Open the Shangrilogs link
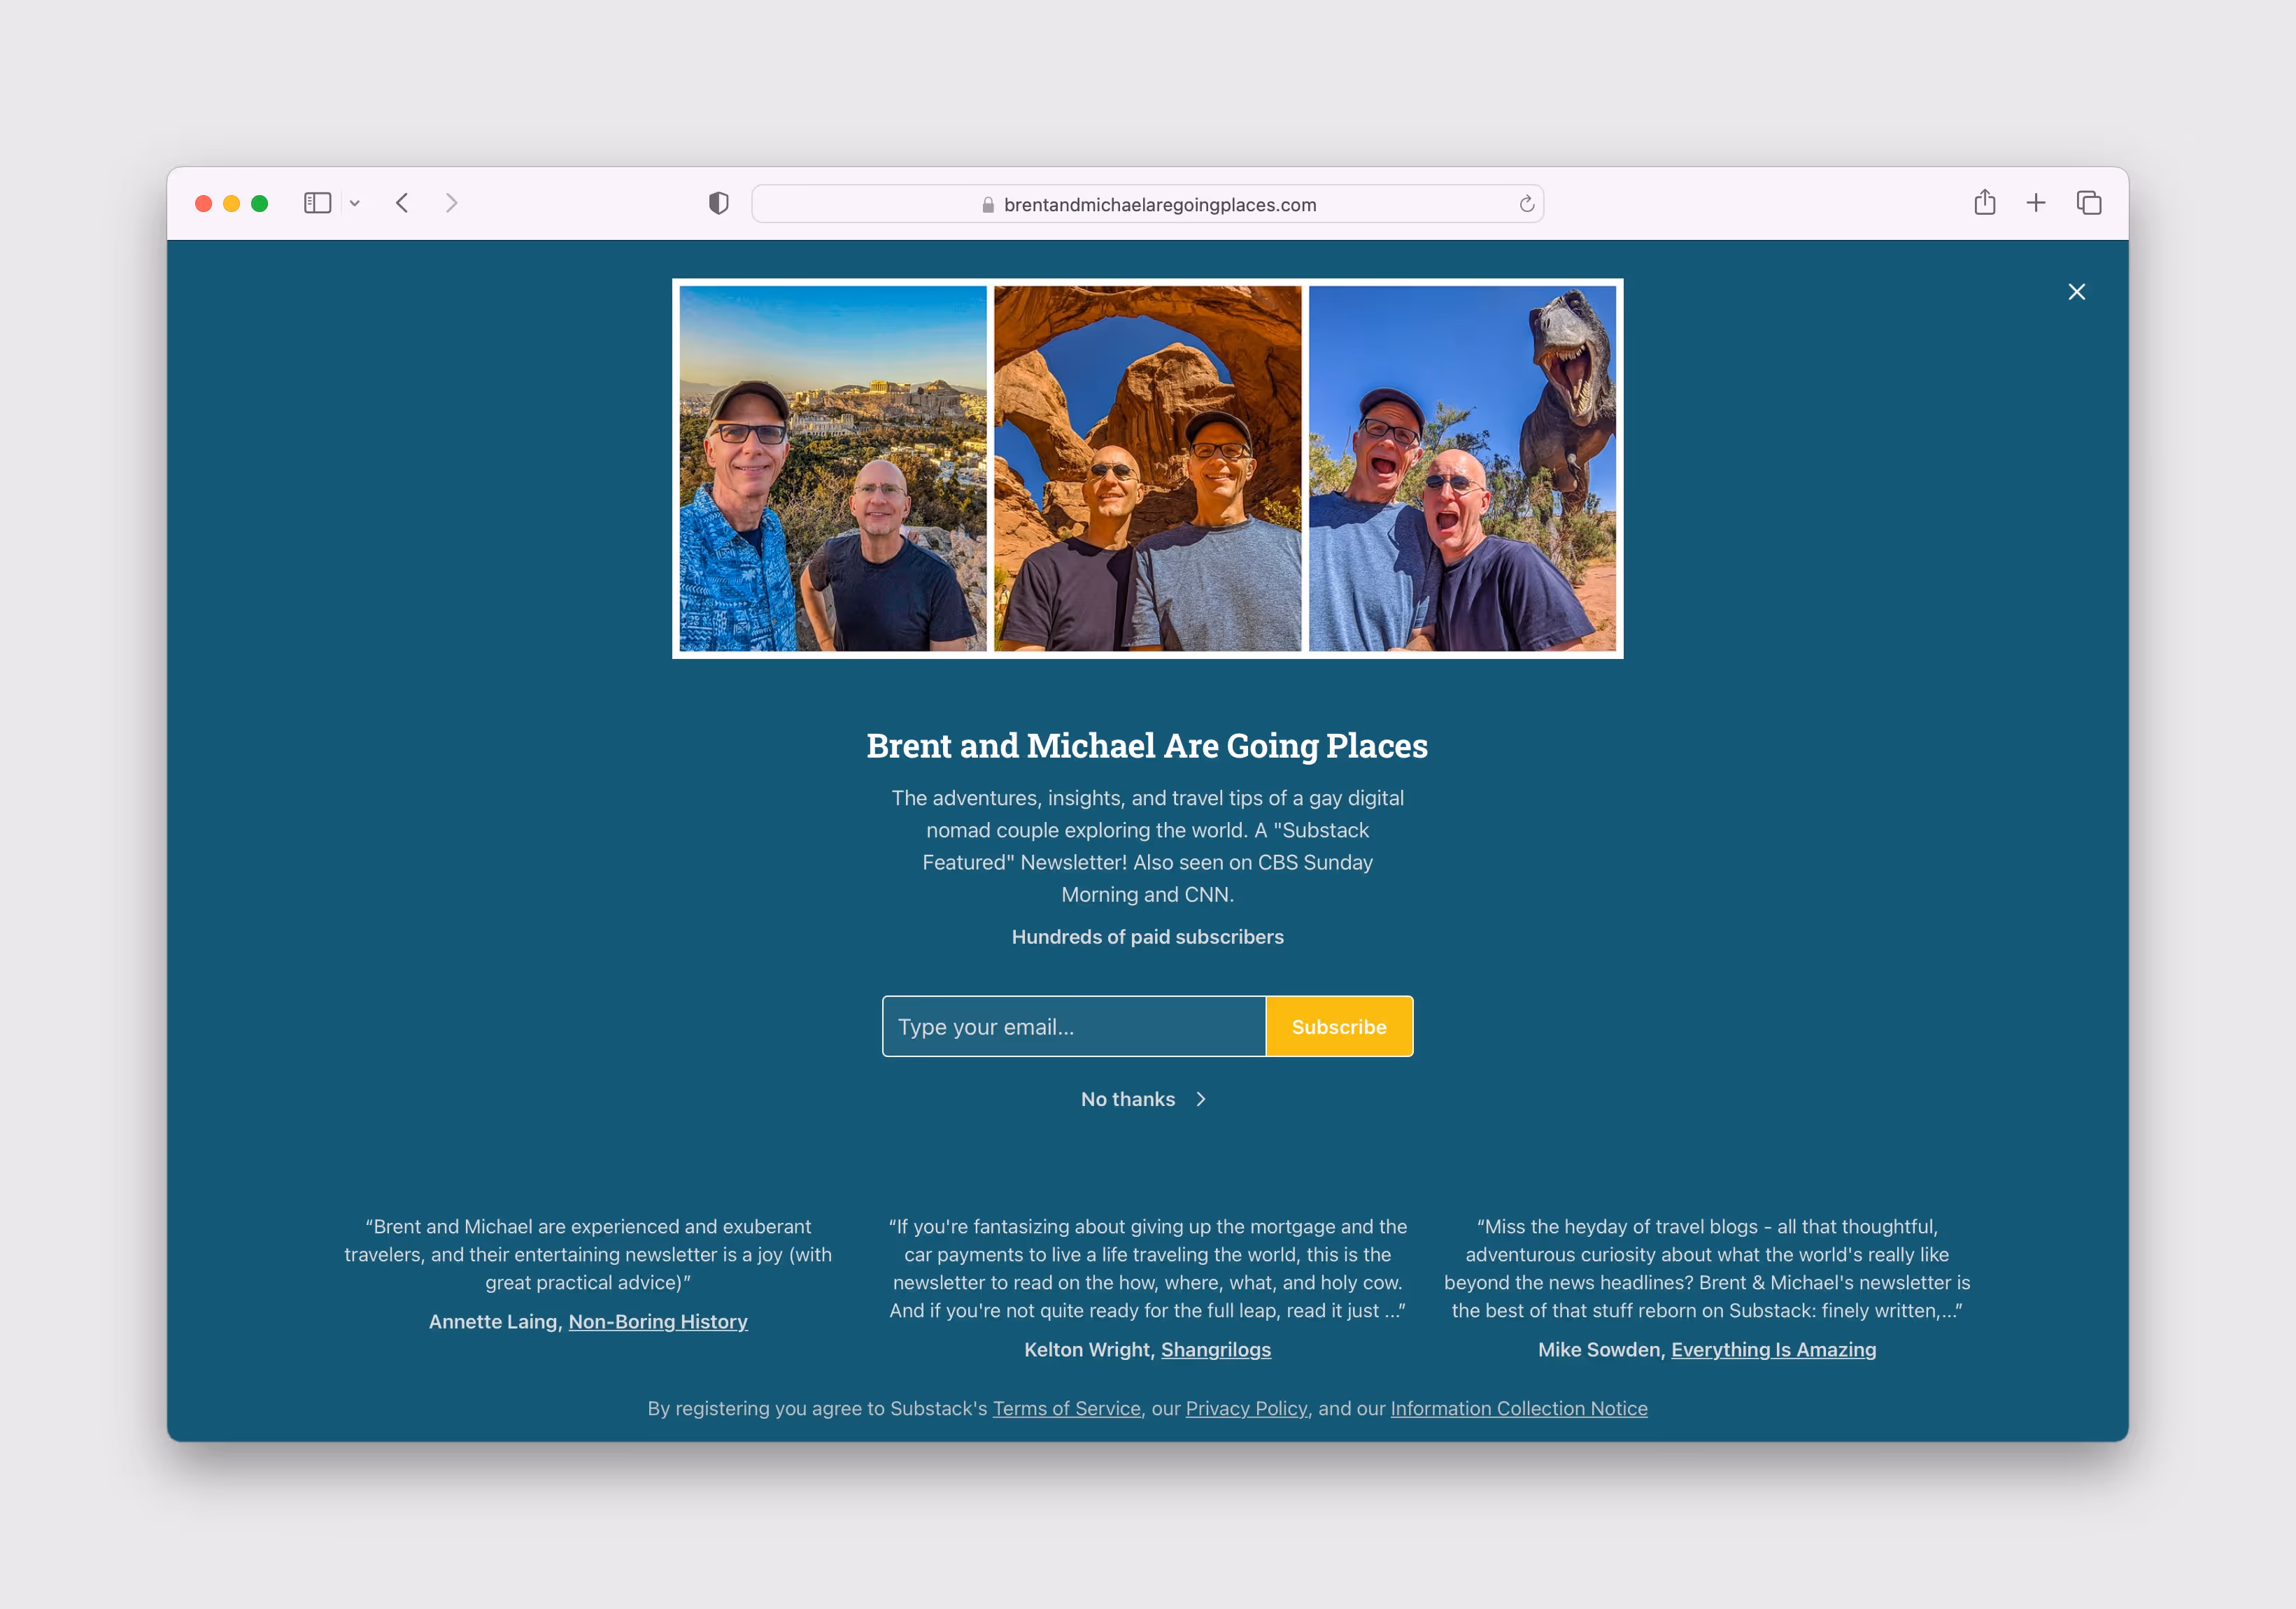This screenshot has height=1609, width=2296. (1216, 1349)
